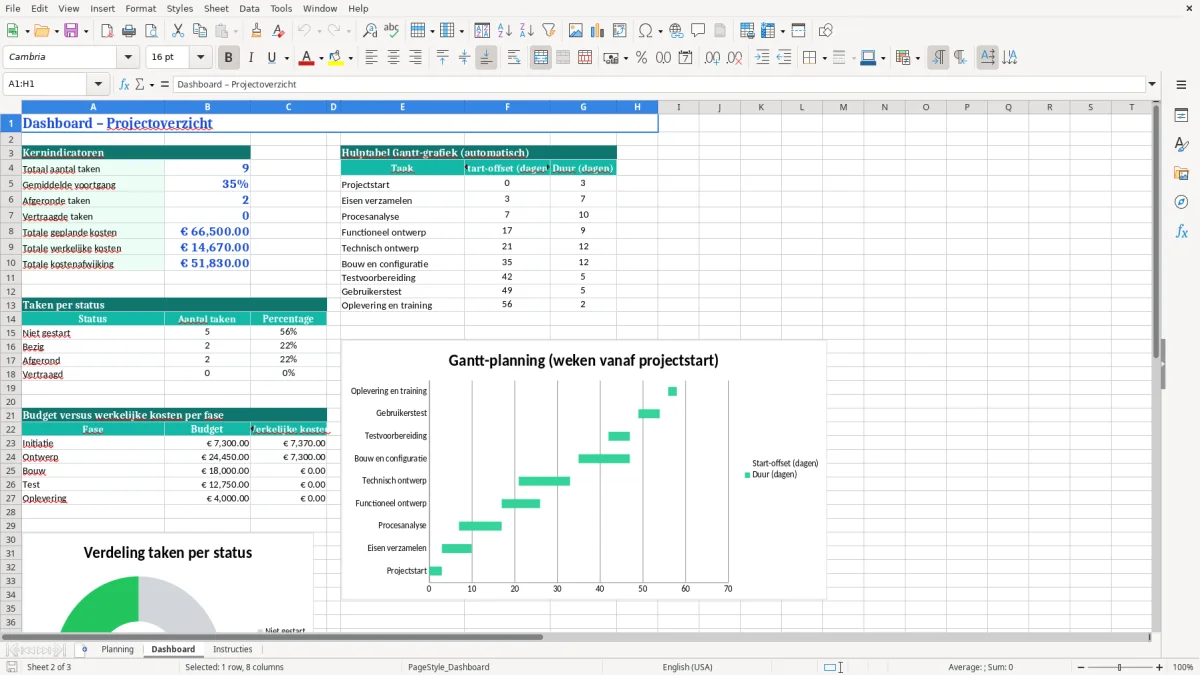Open the Open-document dropdown arrow

coord(56,31)
